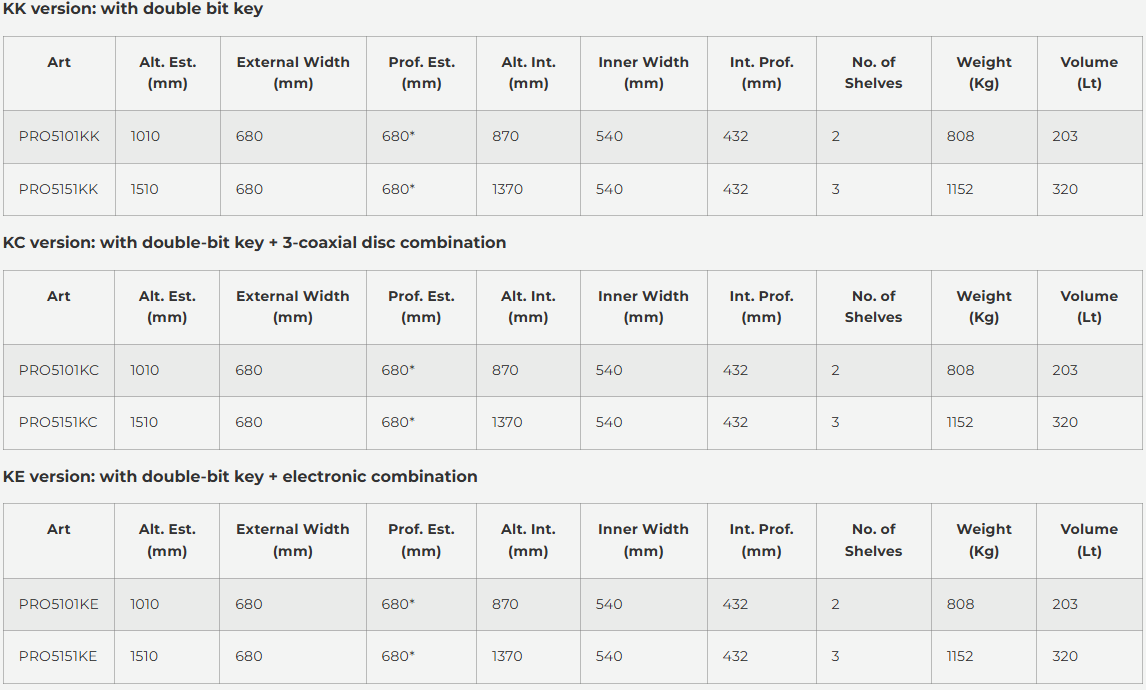Click the PRO5101KC article code
The width and height of the screenshot is (1146, 690).
point(58,371)
